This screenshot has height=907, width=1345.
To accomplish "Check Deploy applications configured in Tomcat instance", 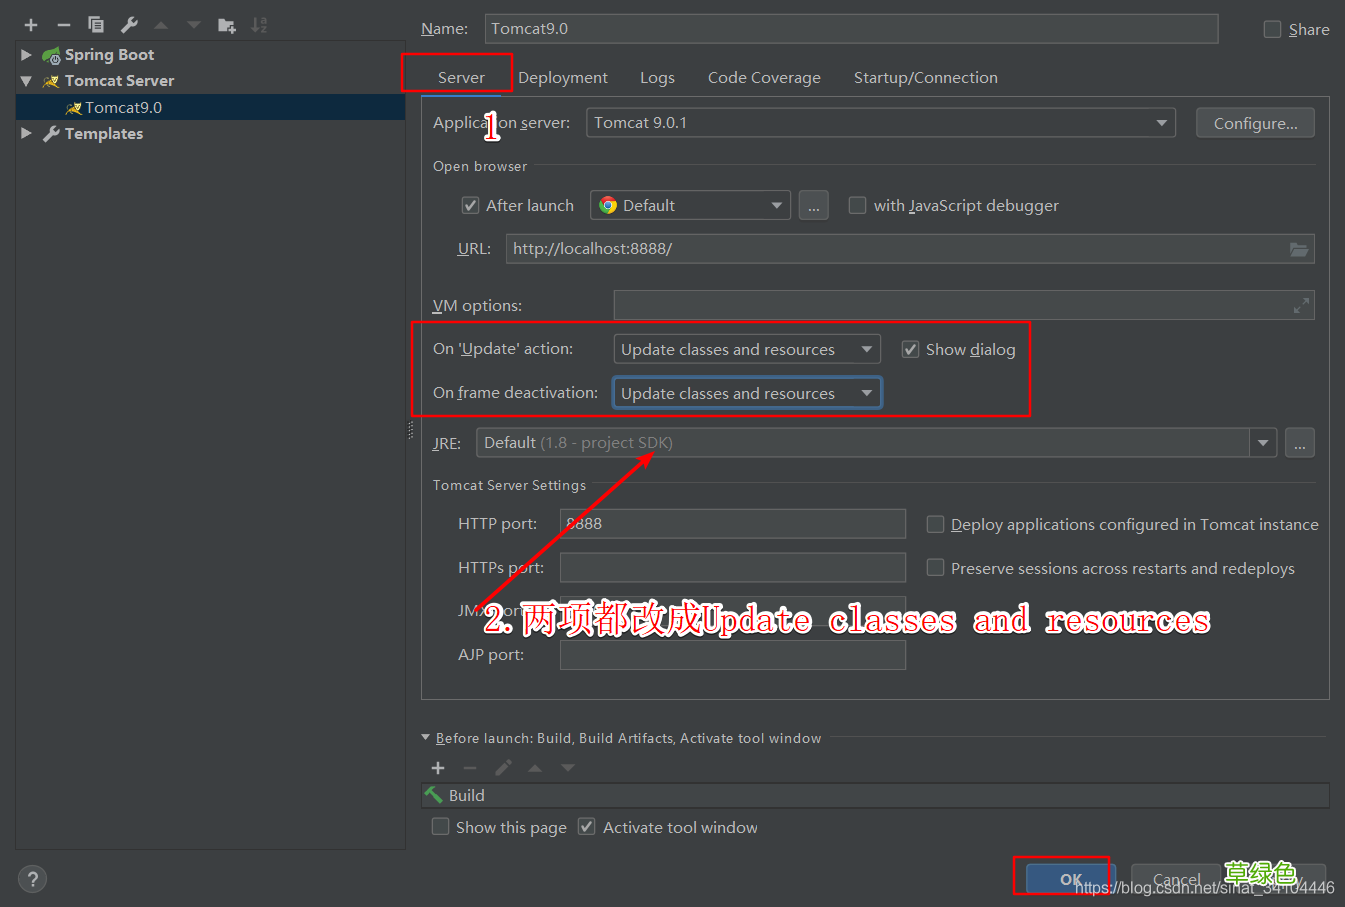I will (935, 523).
